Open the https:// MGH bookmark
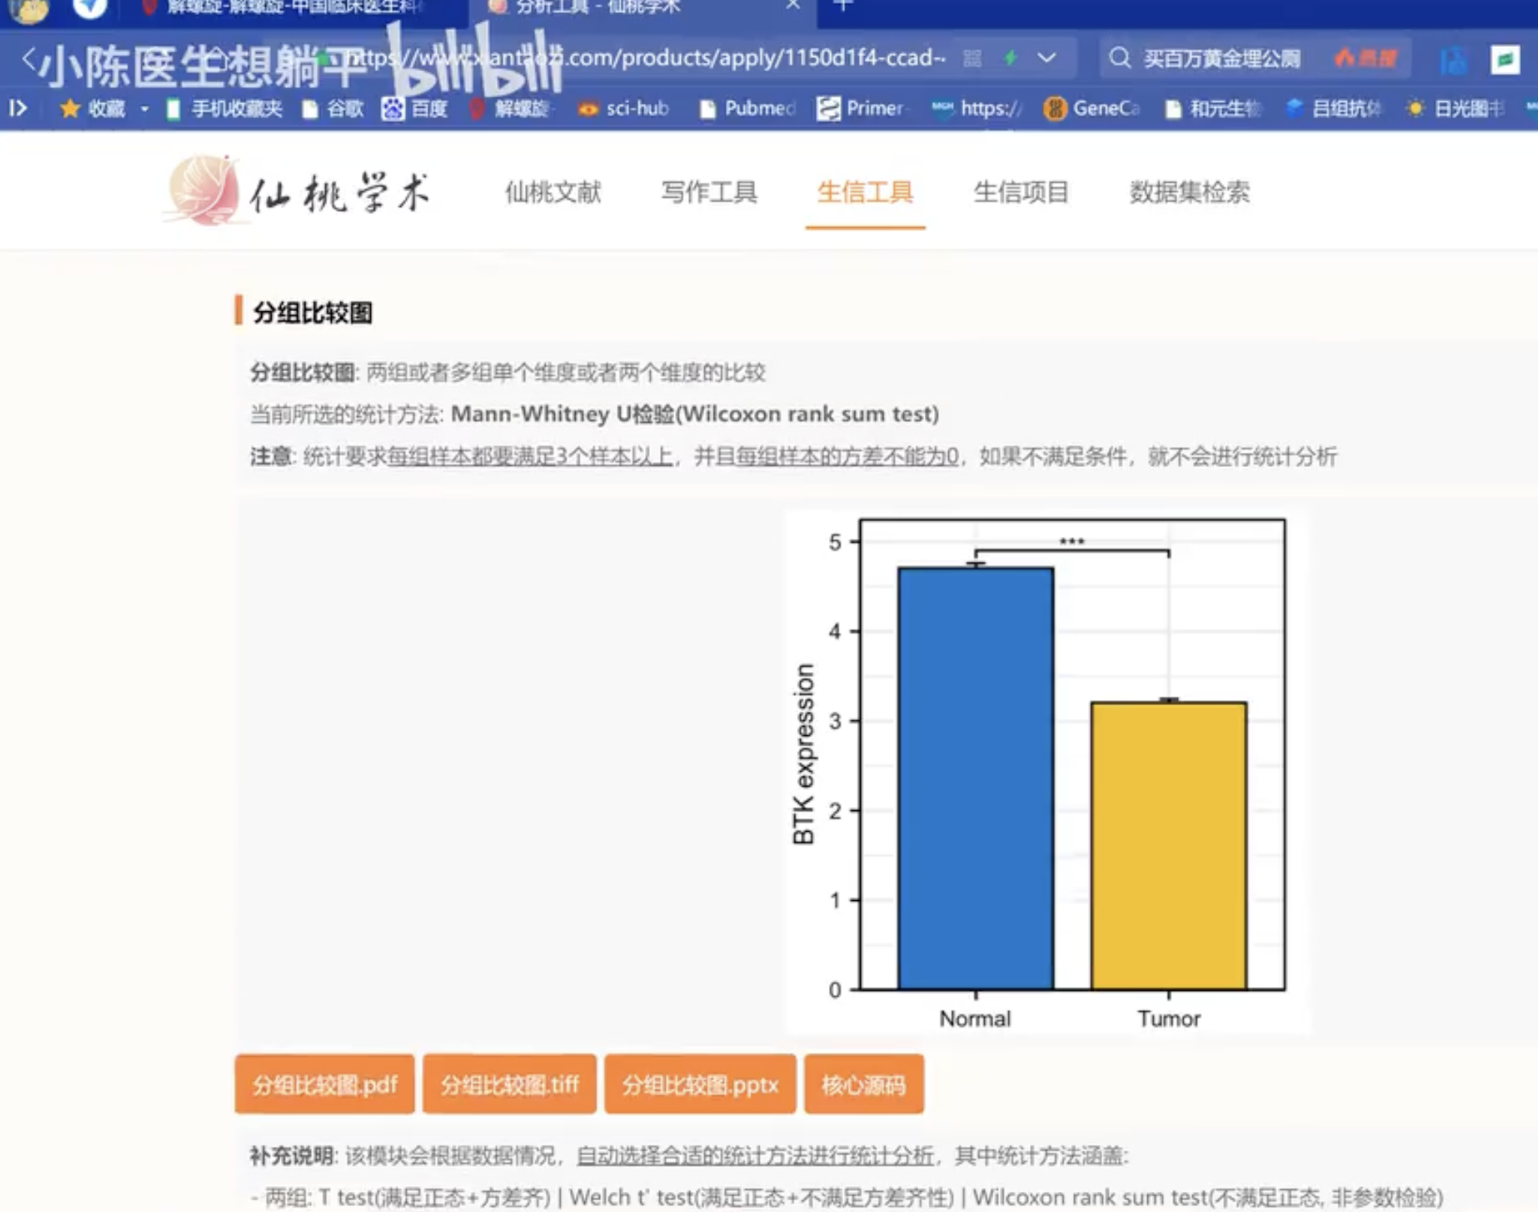This screenshot has width=1538, height=1212. click(976, 108)
